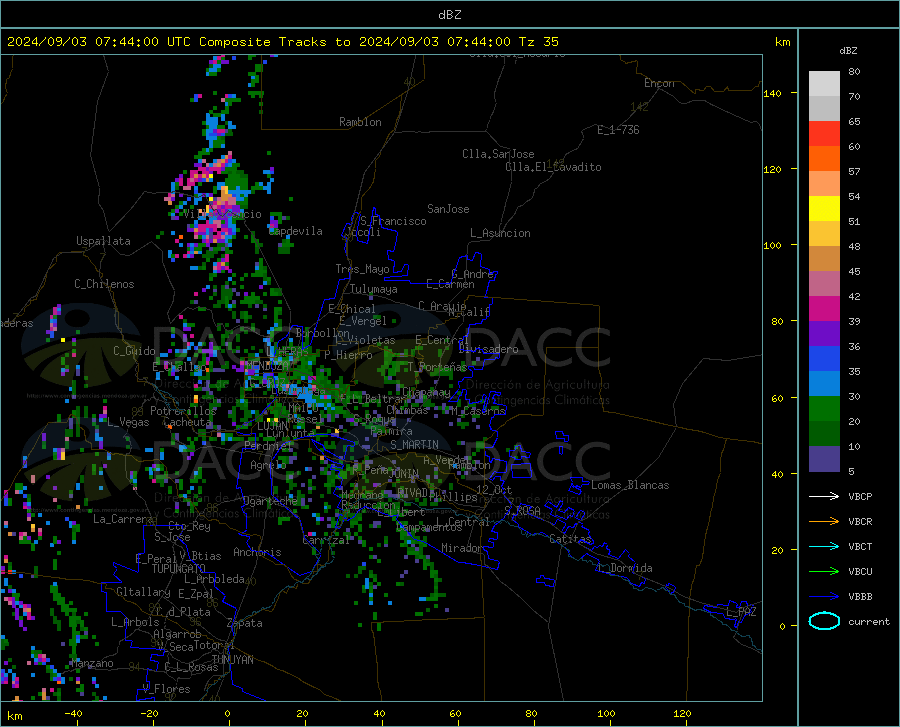Click the blue VBBB arrow legend icon
Viewport: 900px width, 727px height.
coord(824,597)
